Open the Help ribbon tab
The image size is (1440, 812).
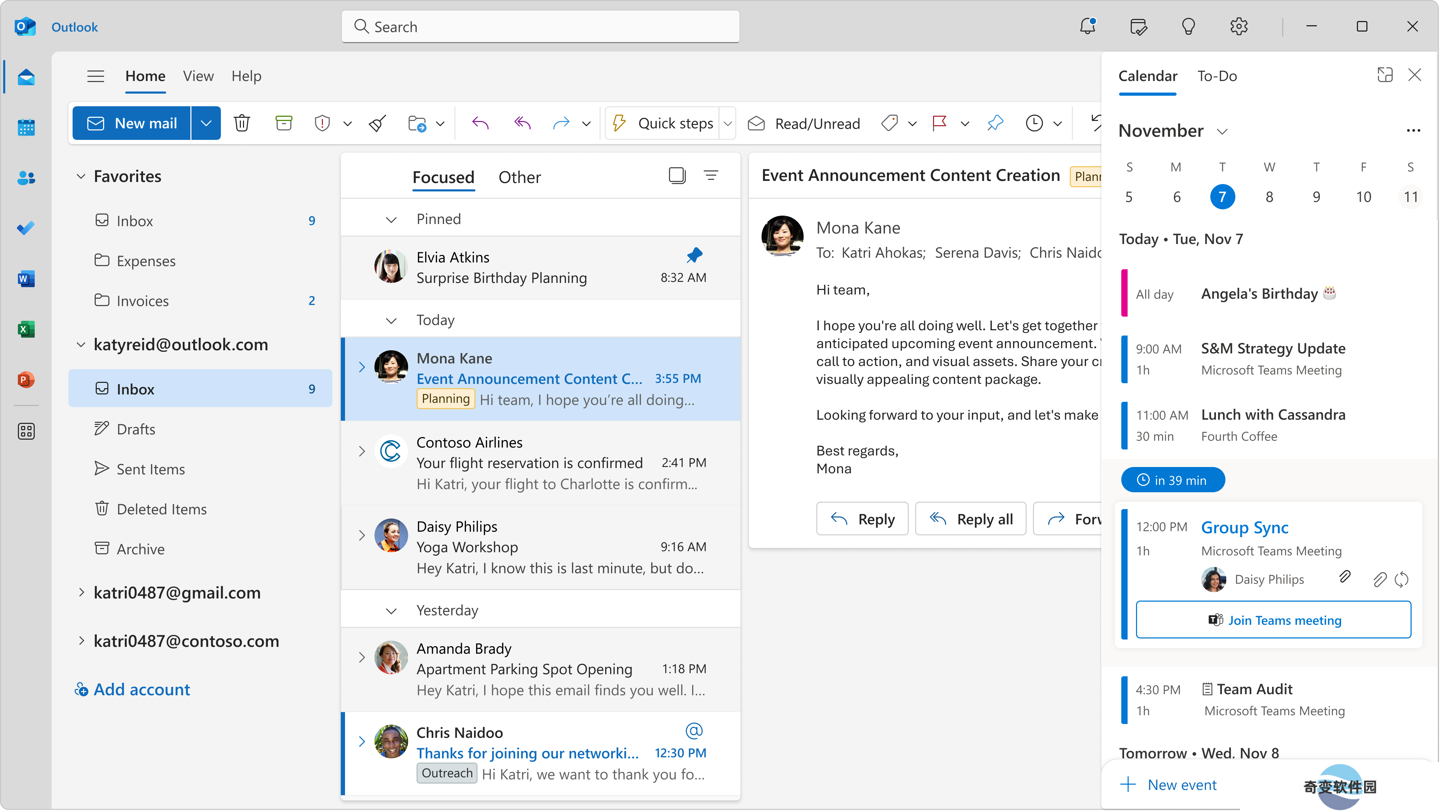tap(246, 76)
